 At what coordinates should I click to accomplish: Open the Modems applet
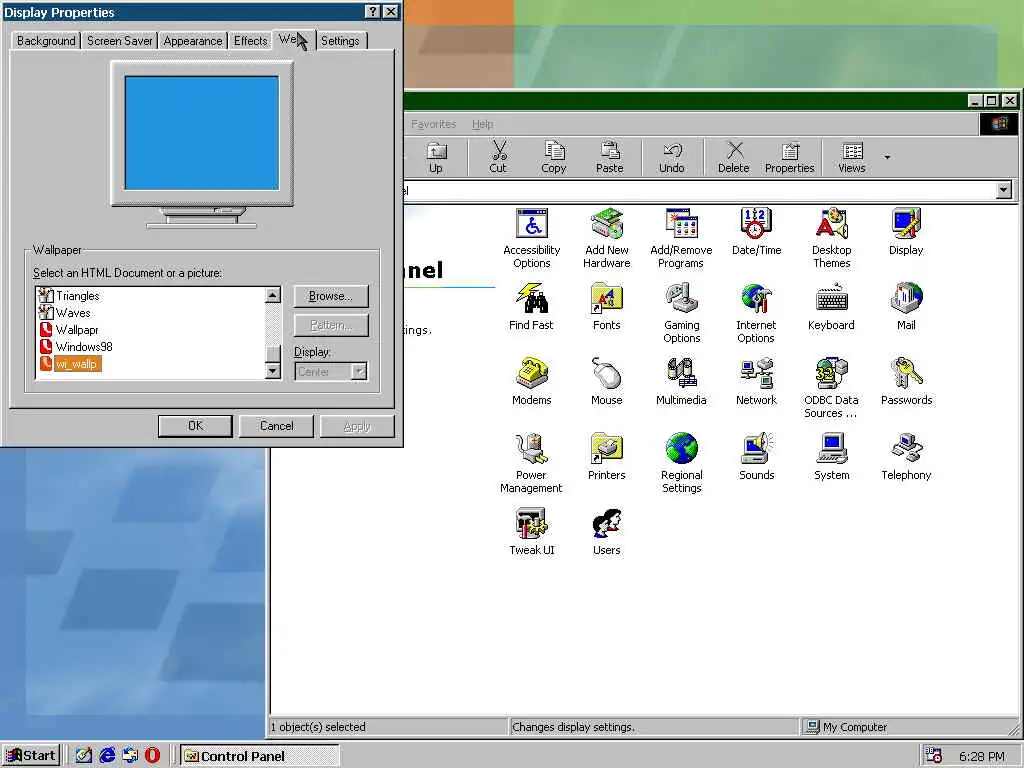532,382
